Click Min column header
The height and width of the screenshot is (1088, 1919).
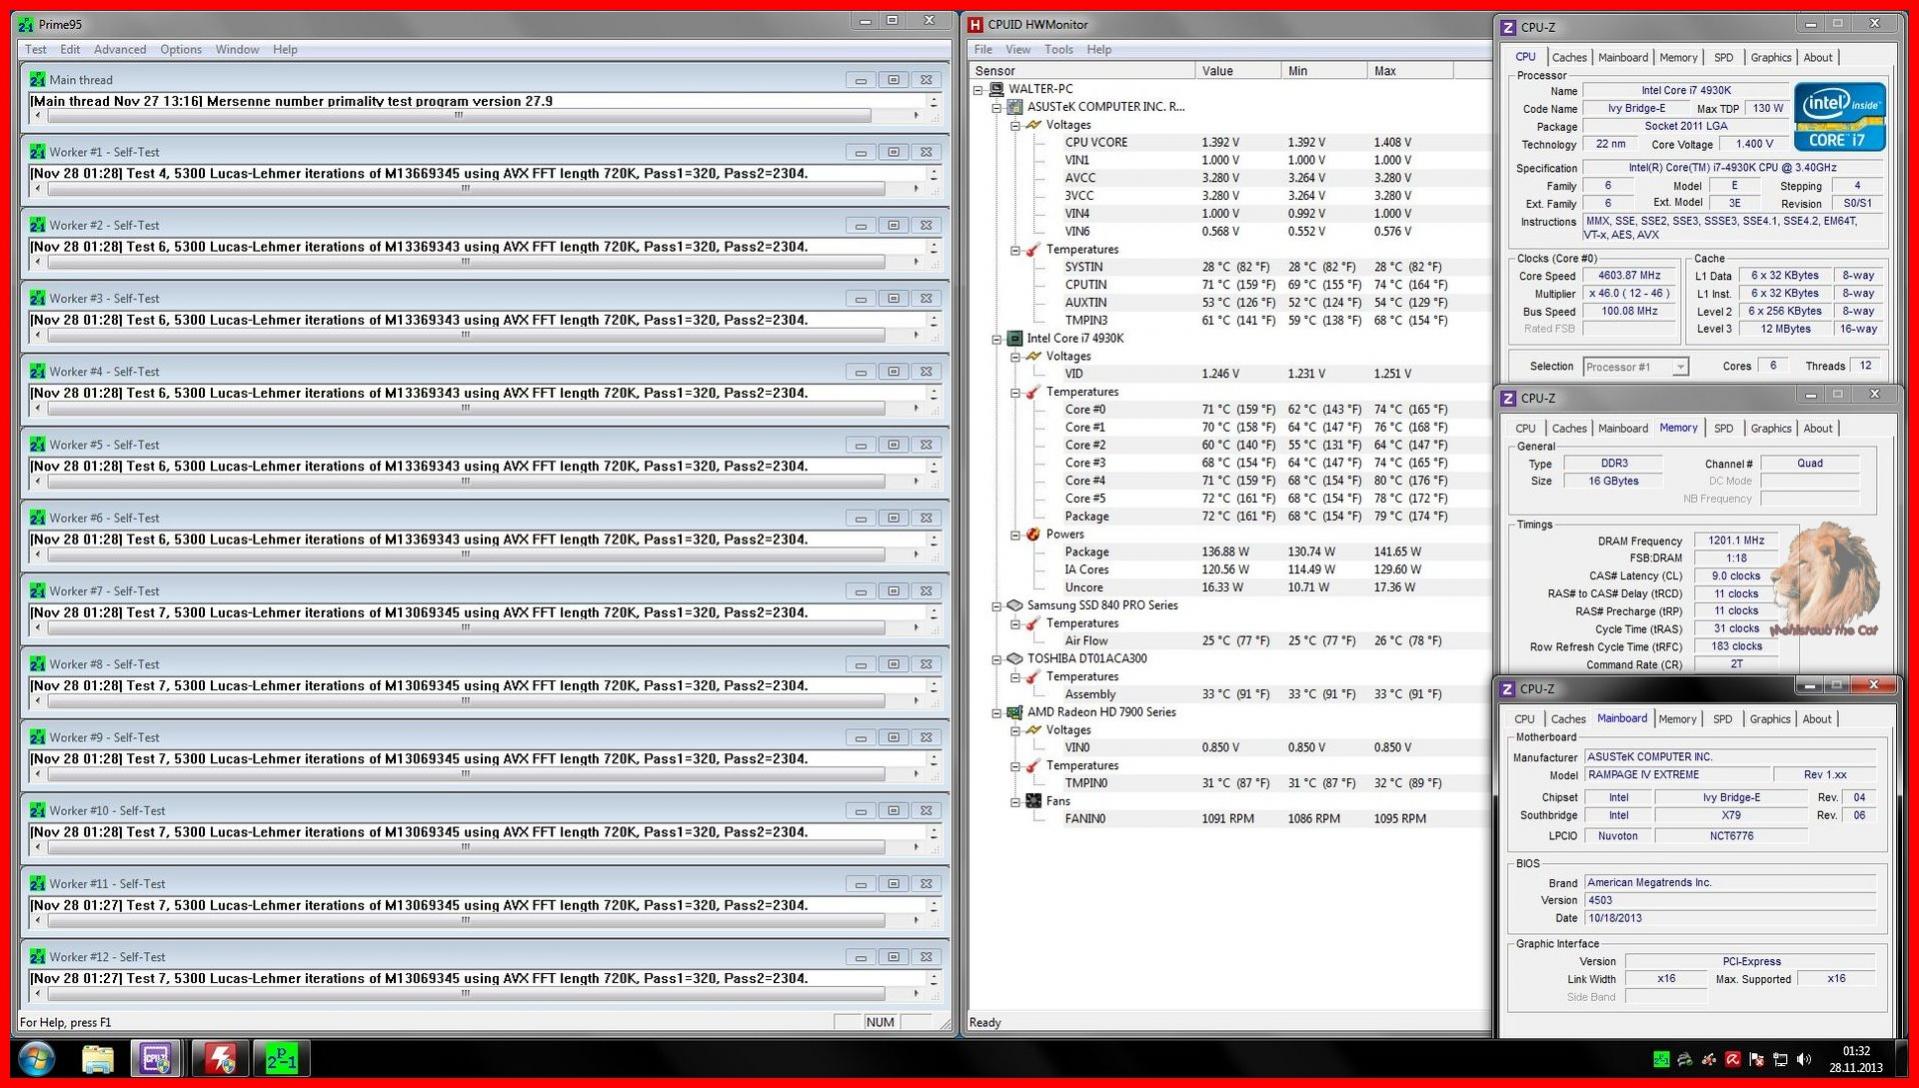point(1324,71)
